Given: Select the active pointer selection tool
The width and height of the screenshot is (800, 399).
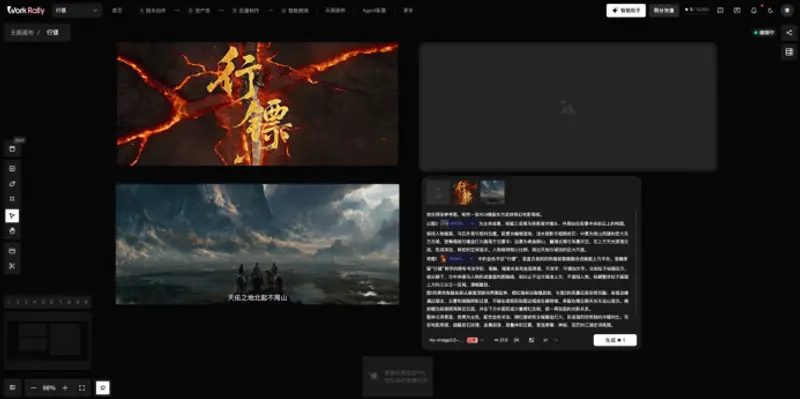Looking at the screenshot, I should pyautogui.click(x=12, y=215).
